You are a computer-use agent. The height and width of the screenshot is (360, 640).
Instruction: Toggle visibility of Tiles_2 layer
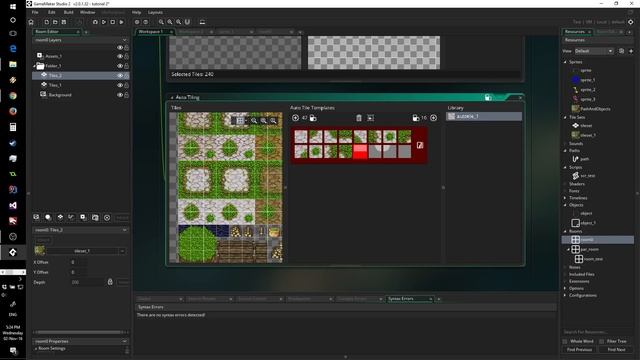[120, 76]
